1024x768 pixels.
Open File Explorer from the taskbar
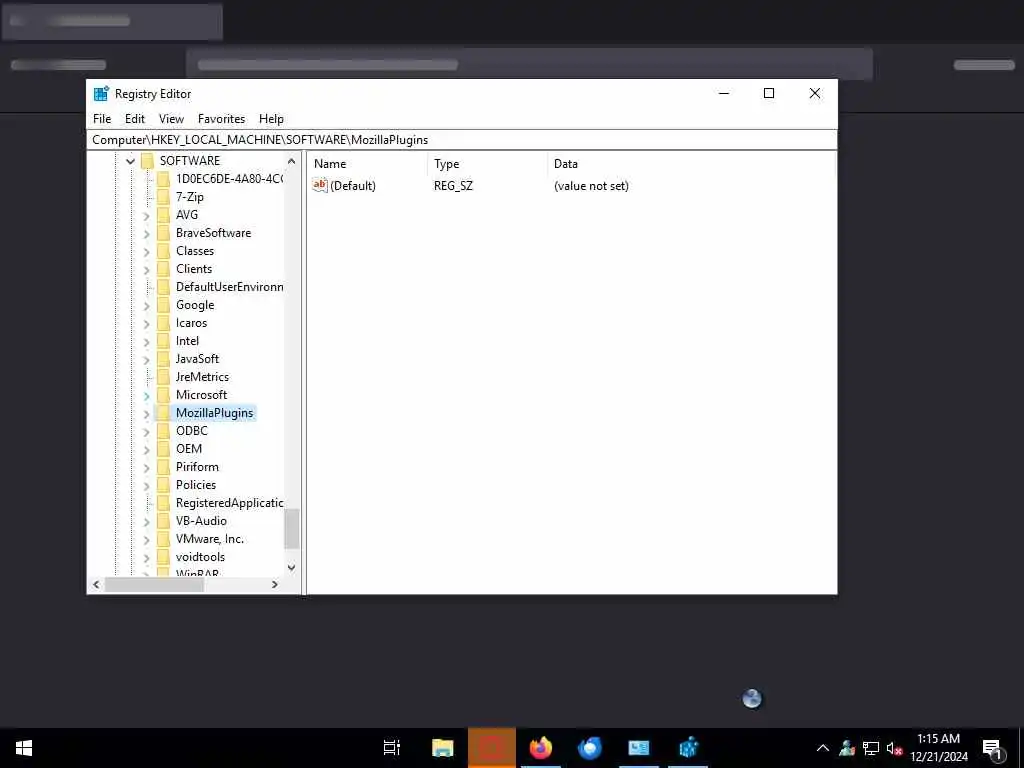[x=443, y=748]
